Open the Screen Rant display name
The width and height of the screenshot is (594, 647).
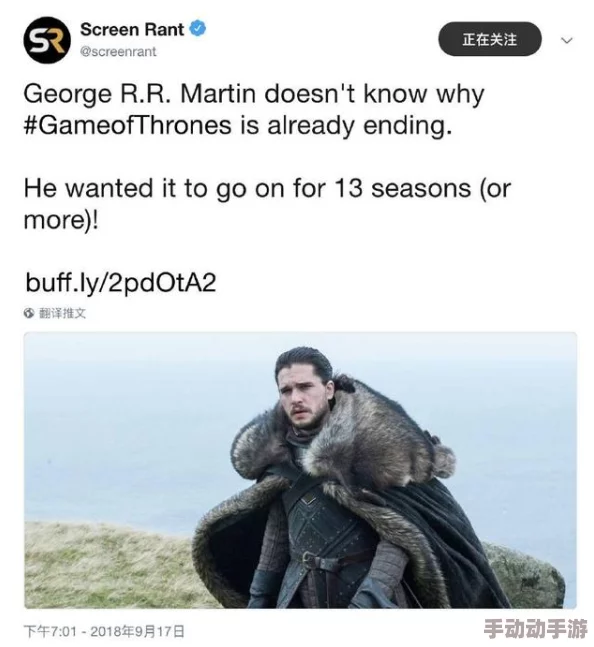pyautogui.click(x=132, y=29)
